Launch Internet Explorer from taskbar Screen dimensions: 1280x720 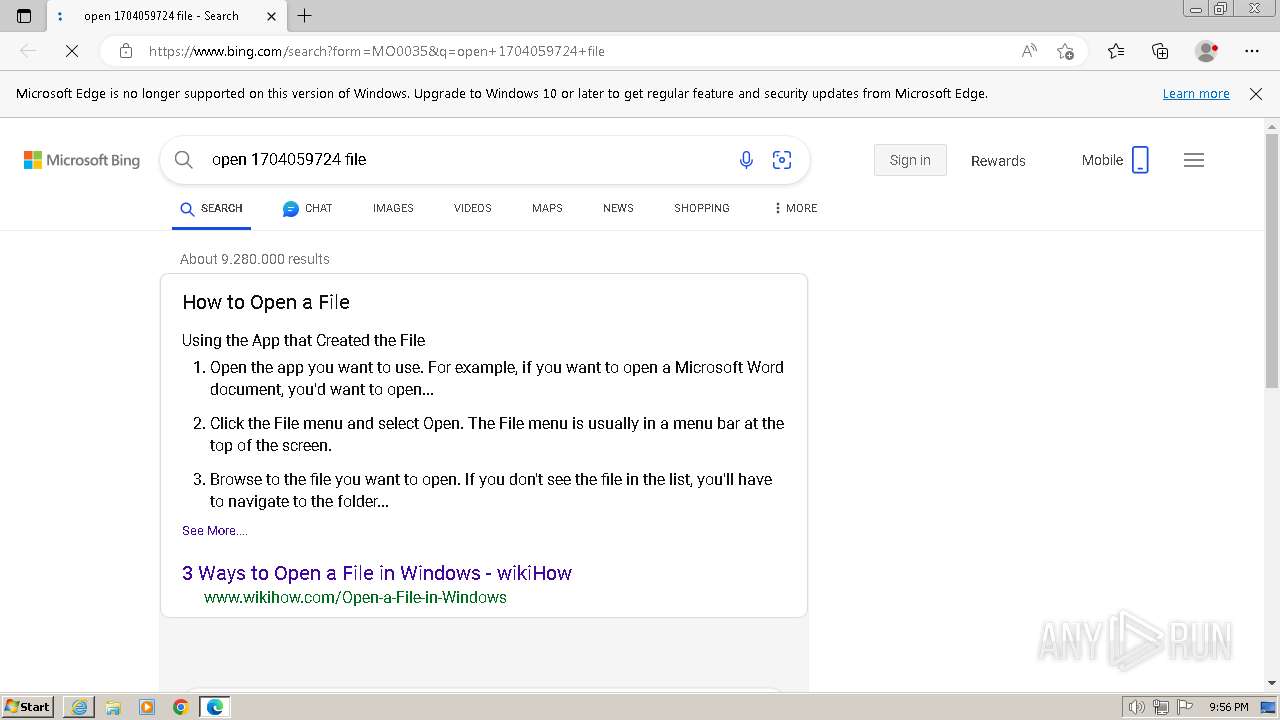click(x=79, y=707)
